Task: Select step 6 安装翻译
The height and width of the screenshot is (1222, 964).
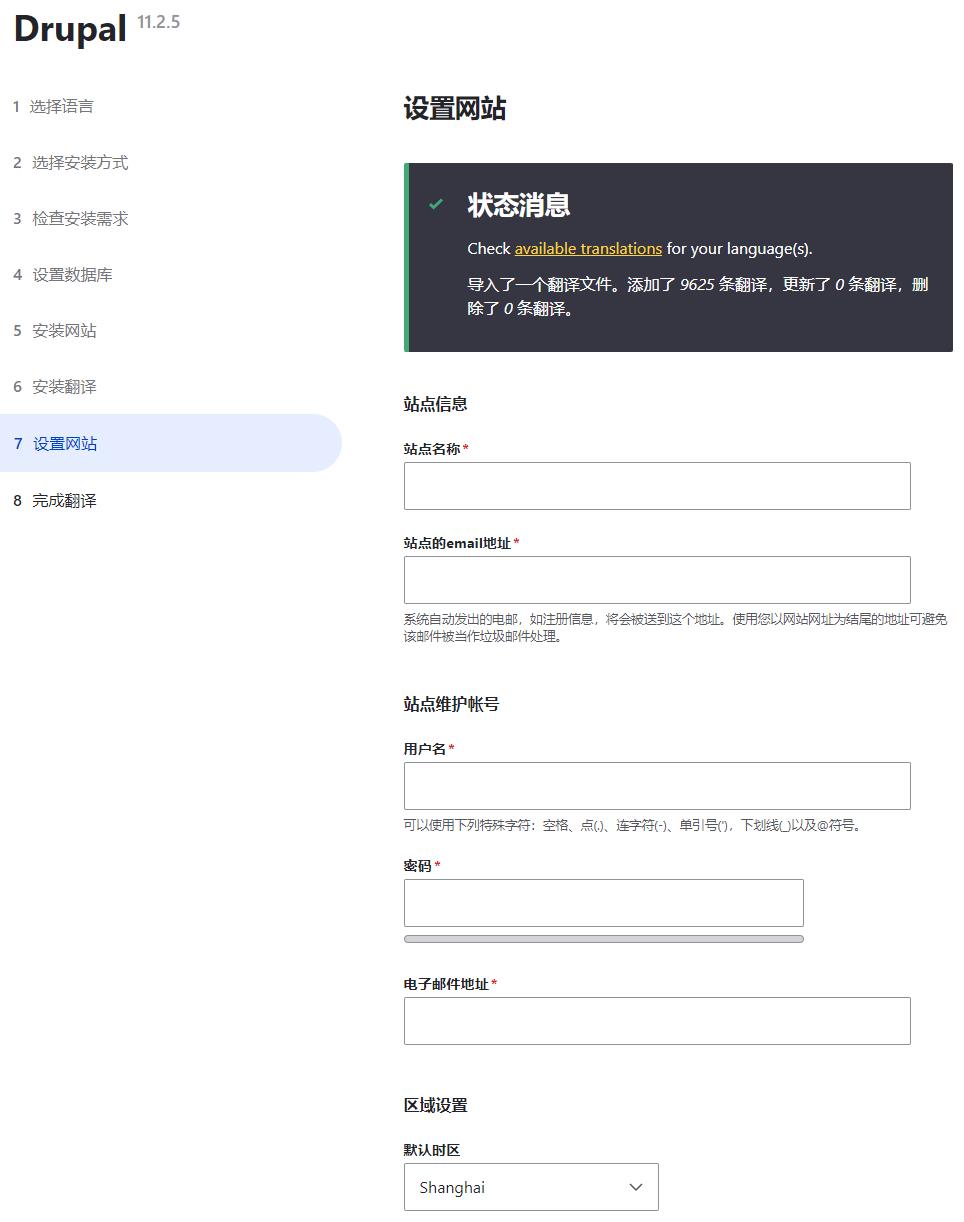Action: (55, 386)
